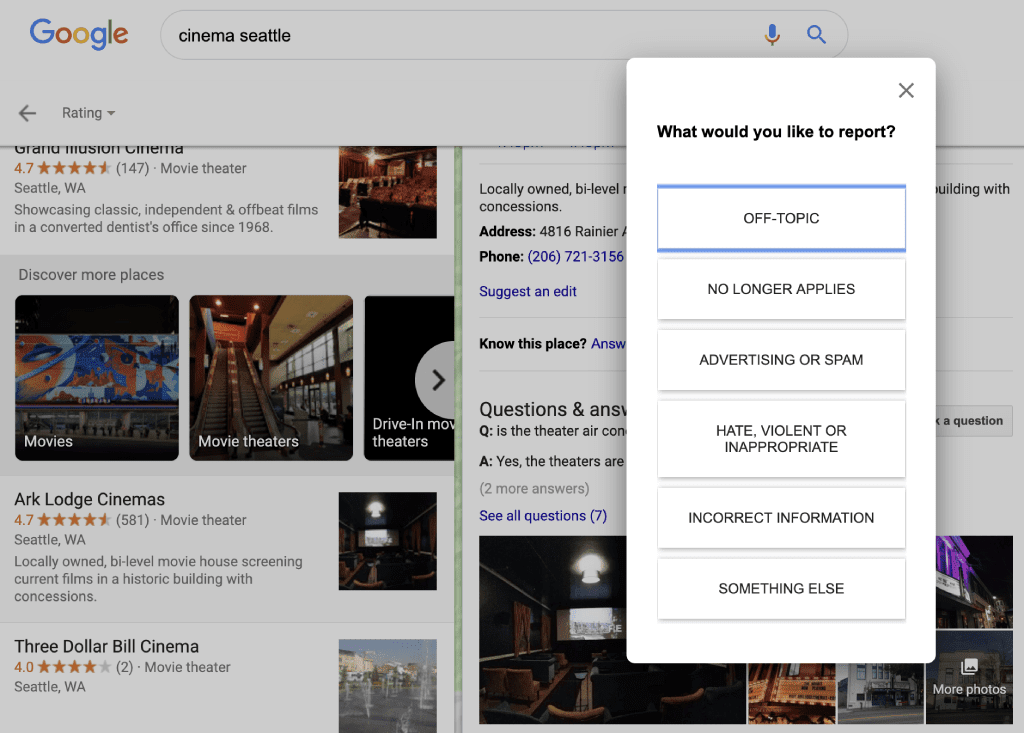The height and width of the screenshot is (733, 1024).
Task: Click the Google logo
Action: tap(79, 34)
